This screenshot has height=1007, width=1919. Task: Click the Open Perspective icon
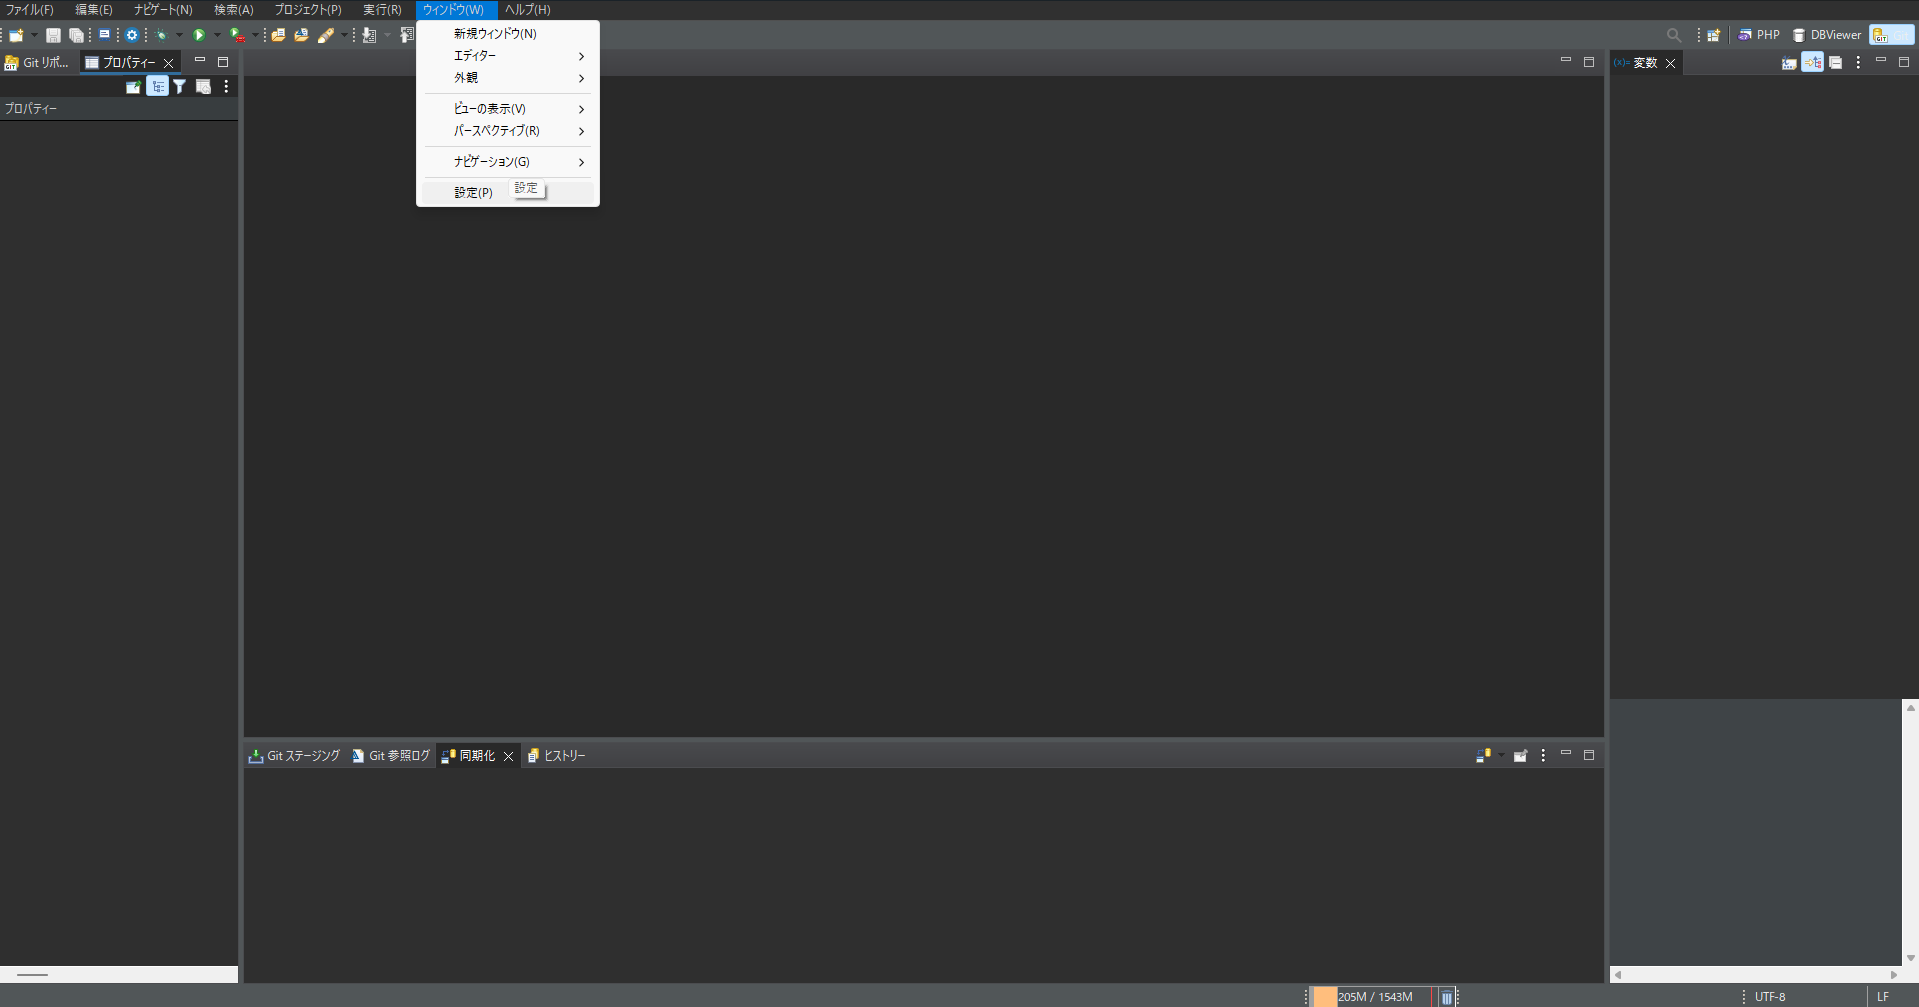[1713, 35]
